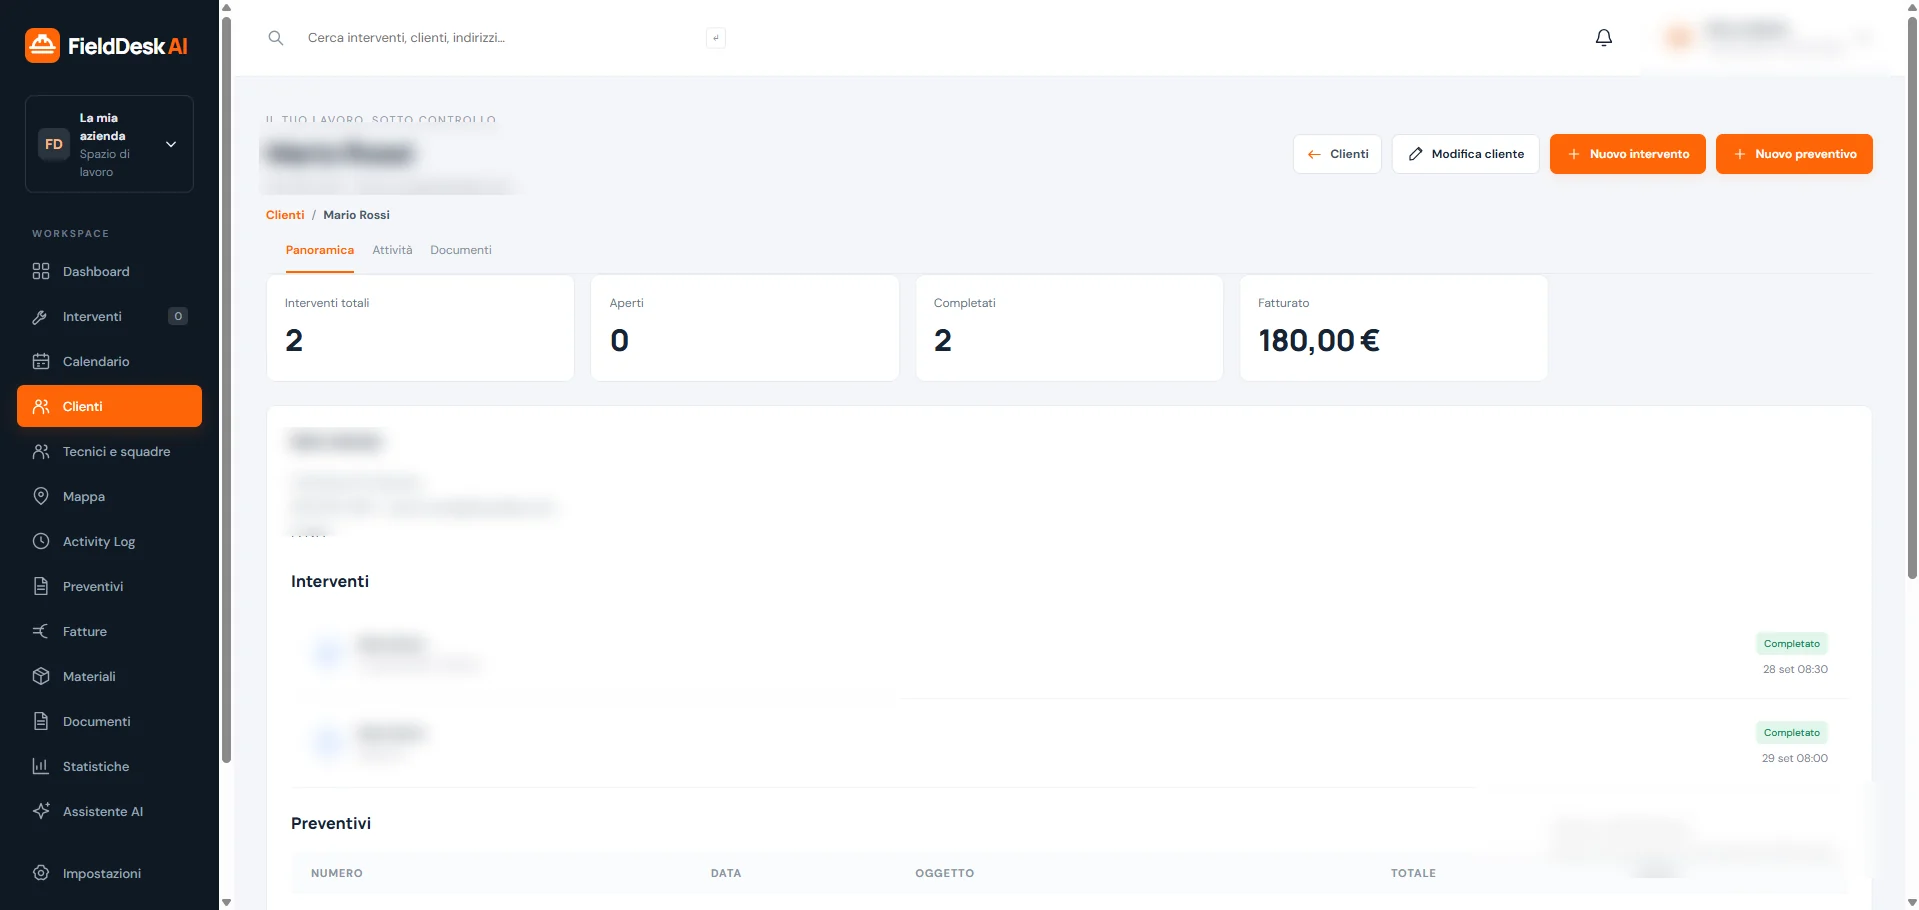The height and width of the screenshot is (910, 1919).
Task: Click the Materiali box icon
Action: (41, 676)
